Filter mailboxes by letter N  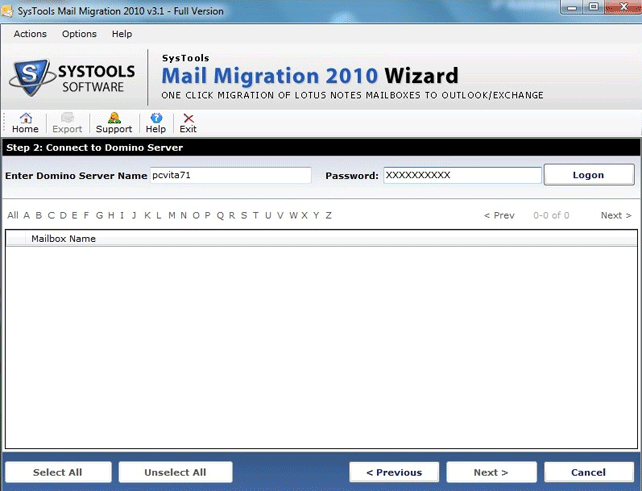[x=183, y=215]
